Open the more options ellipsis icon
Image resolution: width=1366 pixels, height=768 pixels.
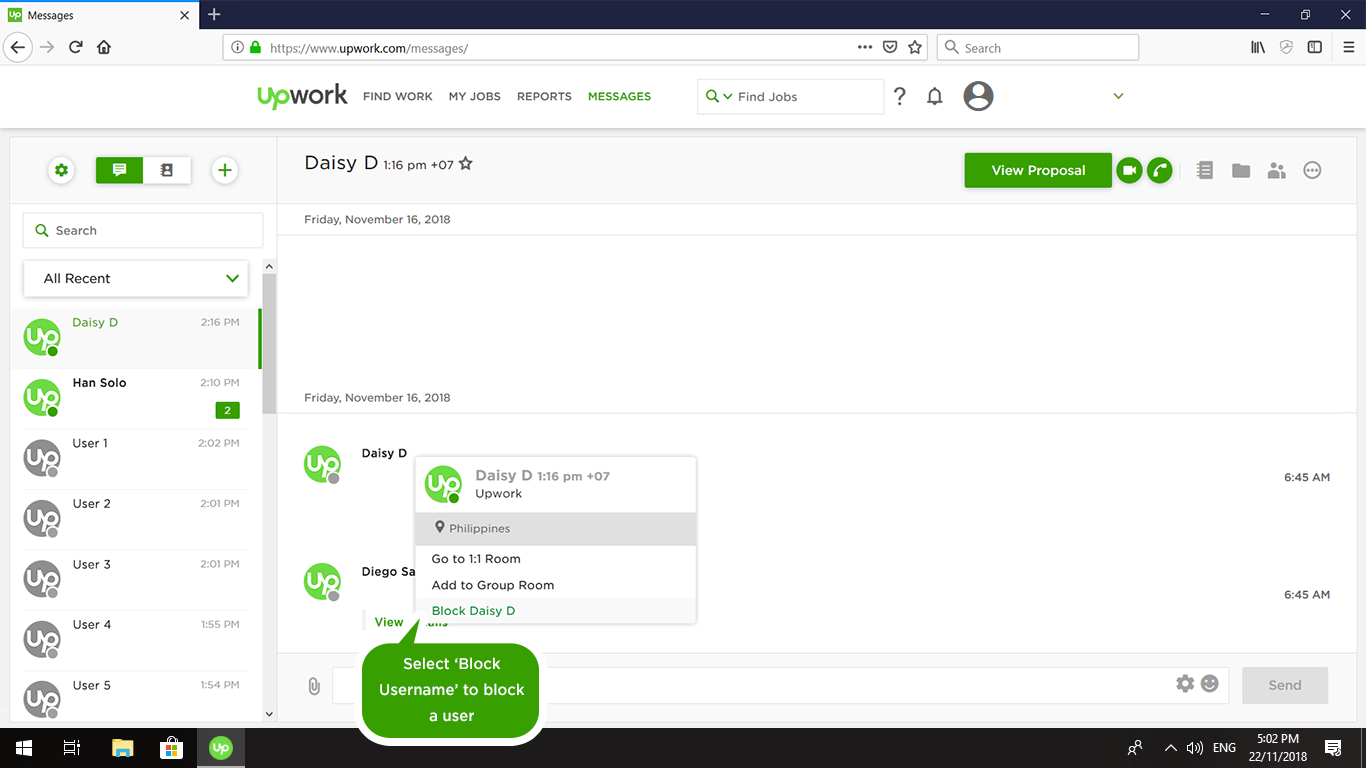pyautogui.click(x=1312, y=171)
